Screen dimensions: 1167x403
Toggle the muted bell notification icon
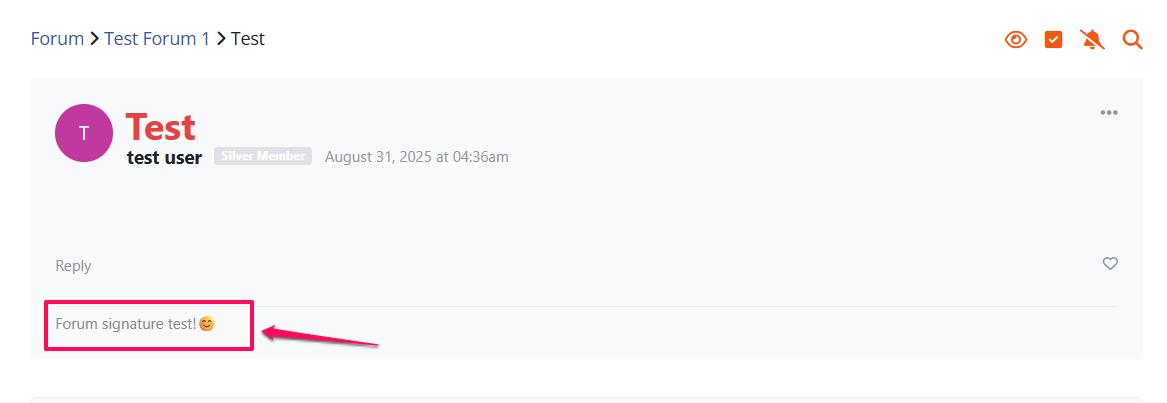point(1093,39)
